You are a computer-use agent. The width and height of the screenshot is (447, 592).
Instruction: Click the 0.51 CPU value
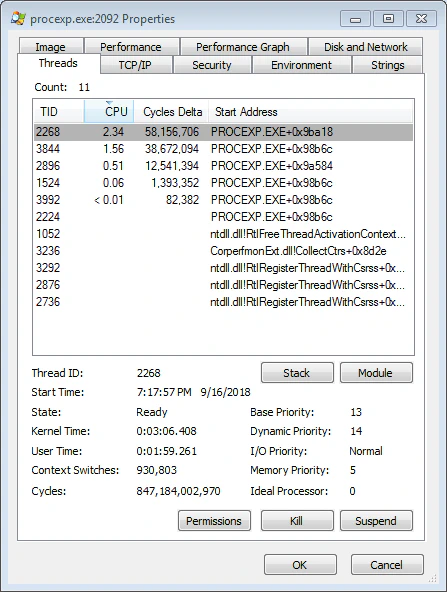click(x=113, y=166)
